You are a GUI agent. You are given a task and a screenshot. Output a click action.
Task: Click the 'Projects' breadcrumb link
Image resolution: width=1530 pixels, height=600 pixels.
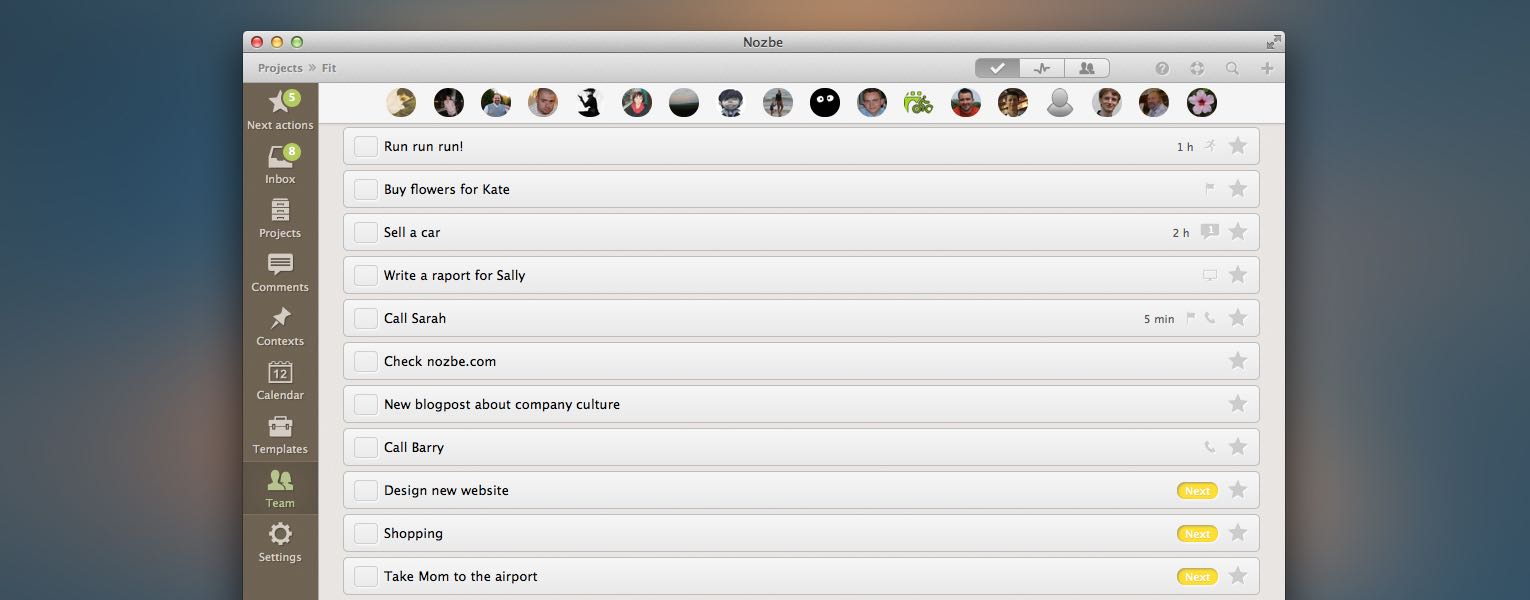[280, 68]
